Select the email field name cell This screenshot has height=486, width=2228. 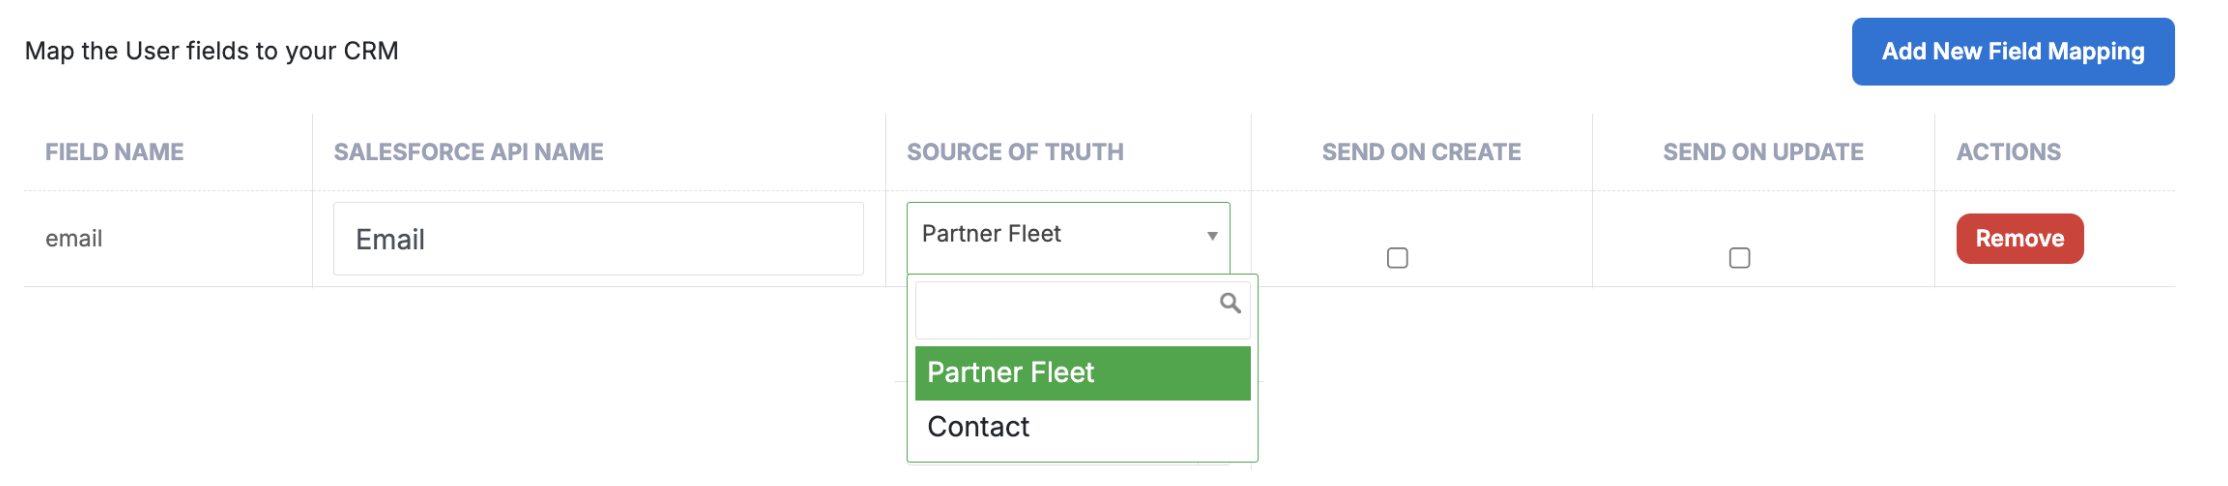coord(74,239)
